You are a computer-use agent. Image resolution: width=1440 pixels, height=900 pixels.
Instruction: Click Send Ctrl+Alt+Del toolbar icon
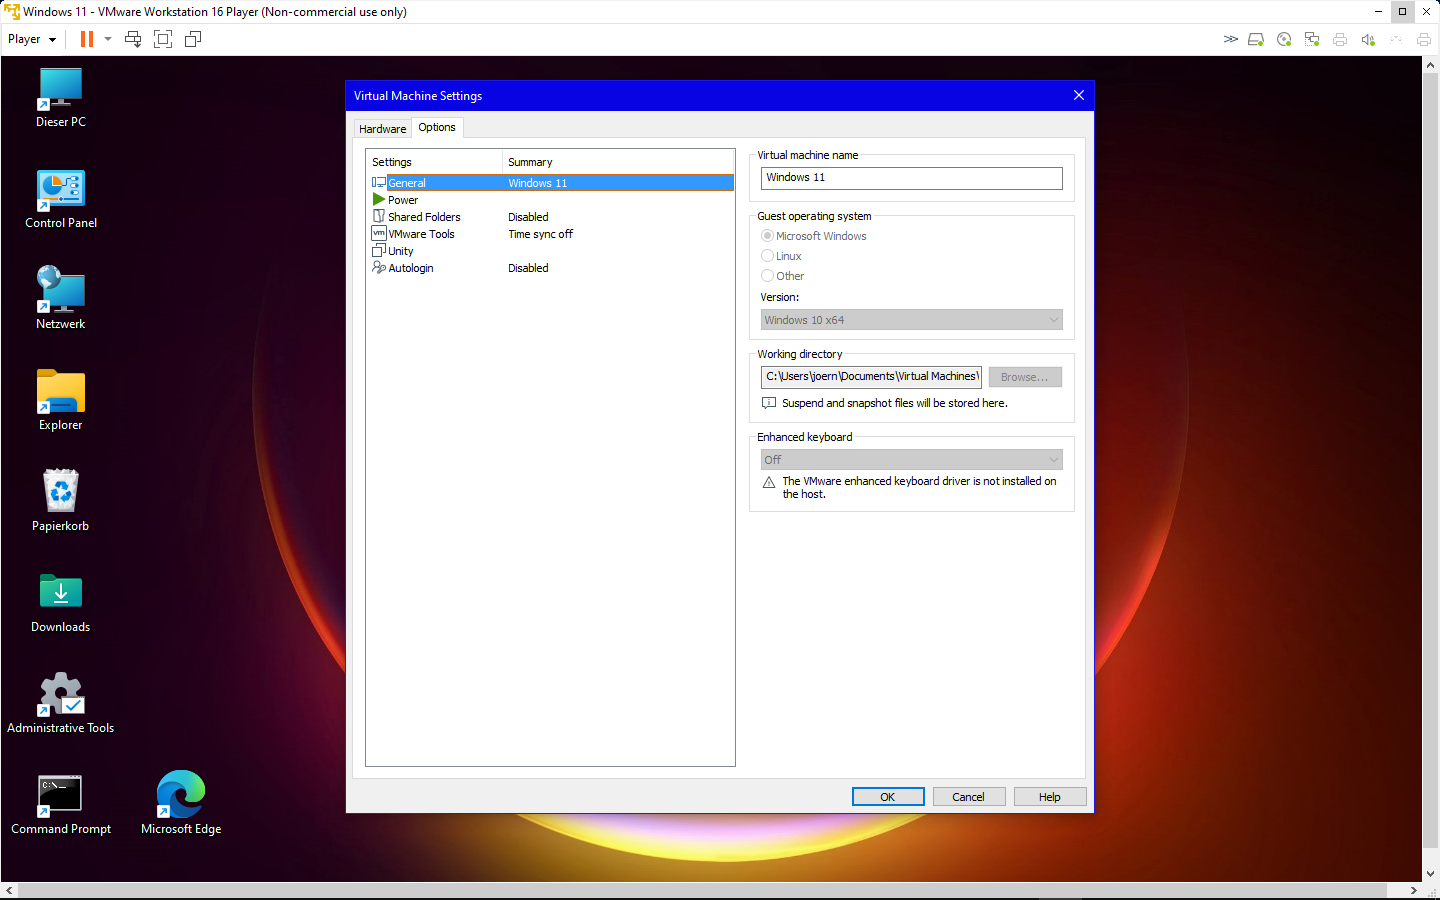133,39
